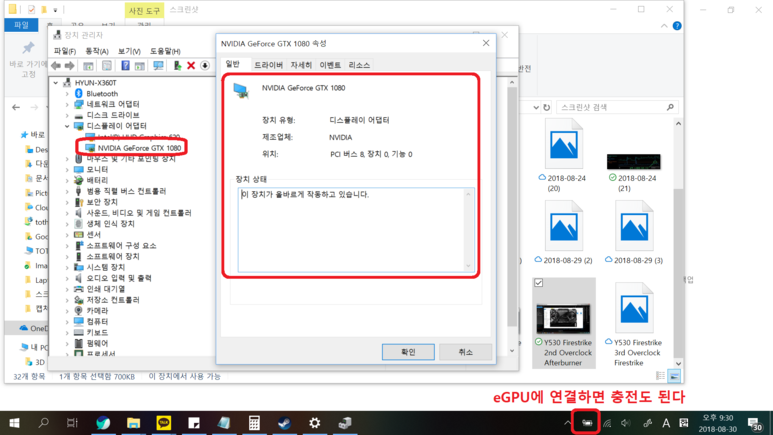The width and height of the screenshot is (773, 435).
Task: Click the Device Manager back arrow toolbar icon
Action: tap(56, 66)
